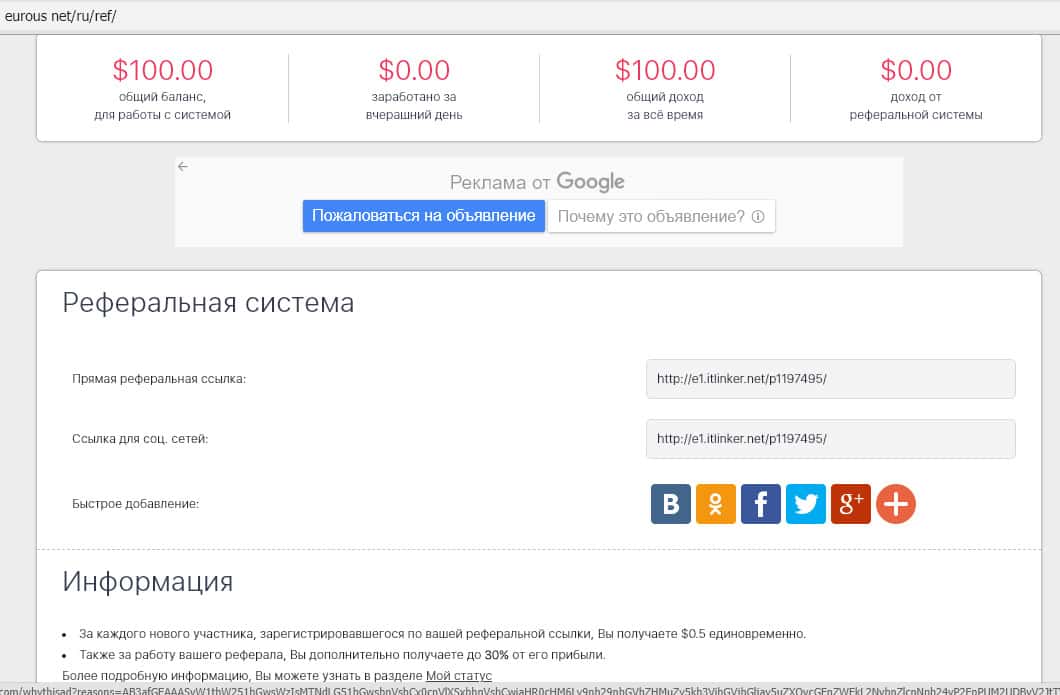The height and width of the screenshot is (695, 1060).
Task: Share via the VKontakte icon
Action: point(671,504)
